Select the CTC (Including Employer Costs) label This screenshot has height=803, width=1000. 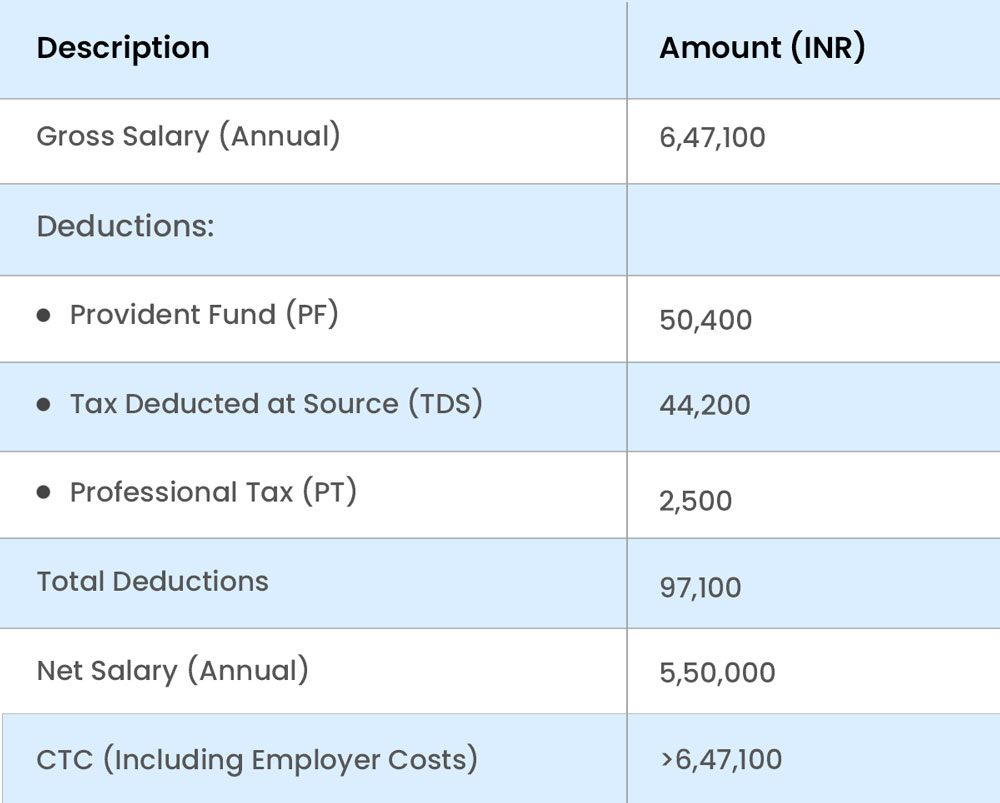257,760
